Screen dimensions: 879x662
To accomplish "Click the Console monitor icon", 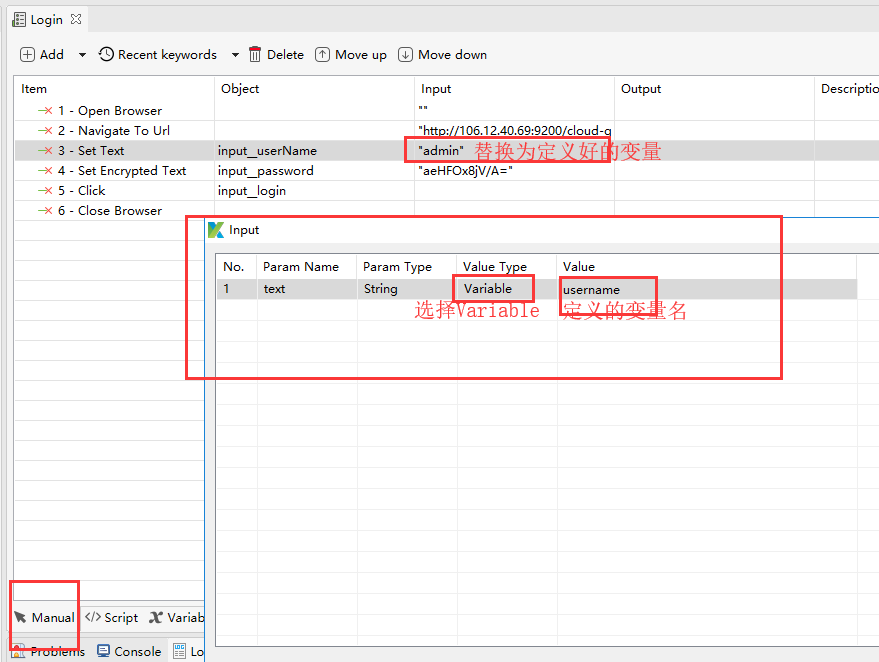I will (103, 651).
